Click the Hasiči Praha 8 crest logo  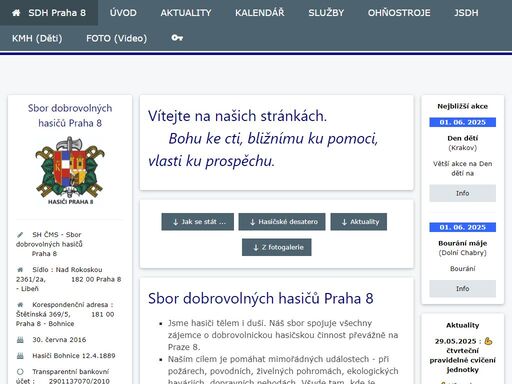[x=70, y=170]
